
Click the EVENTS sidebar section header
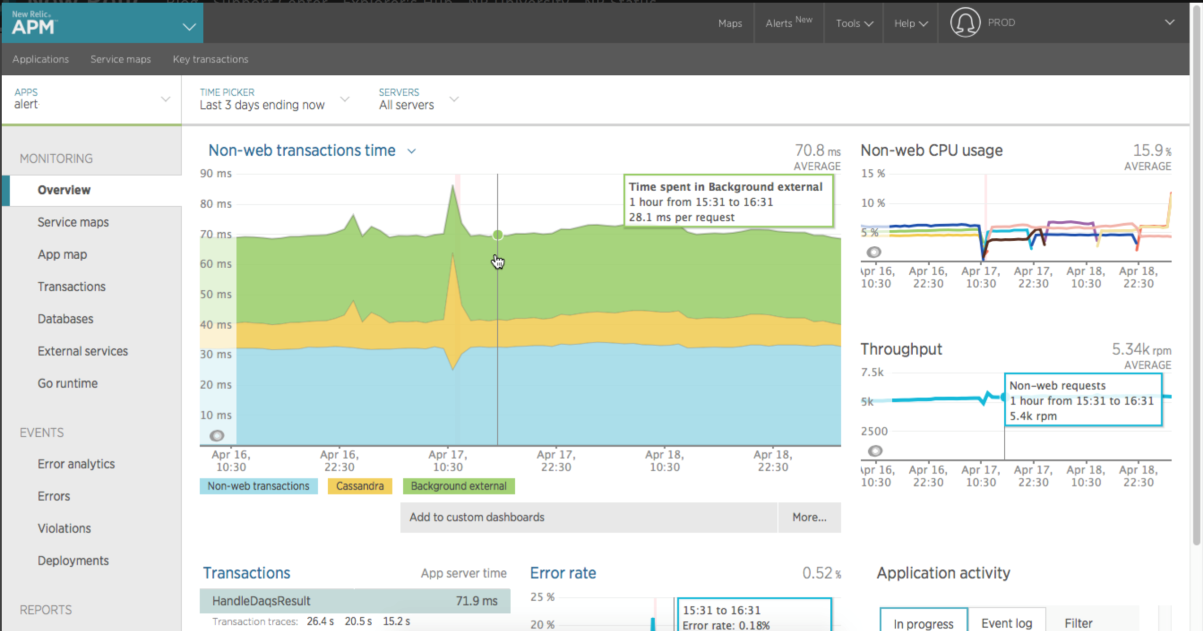pos(42,432)
